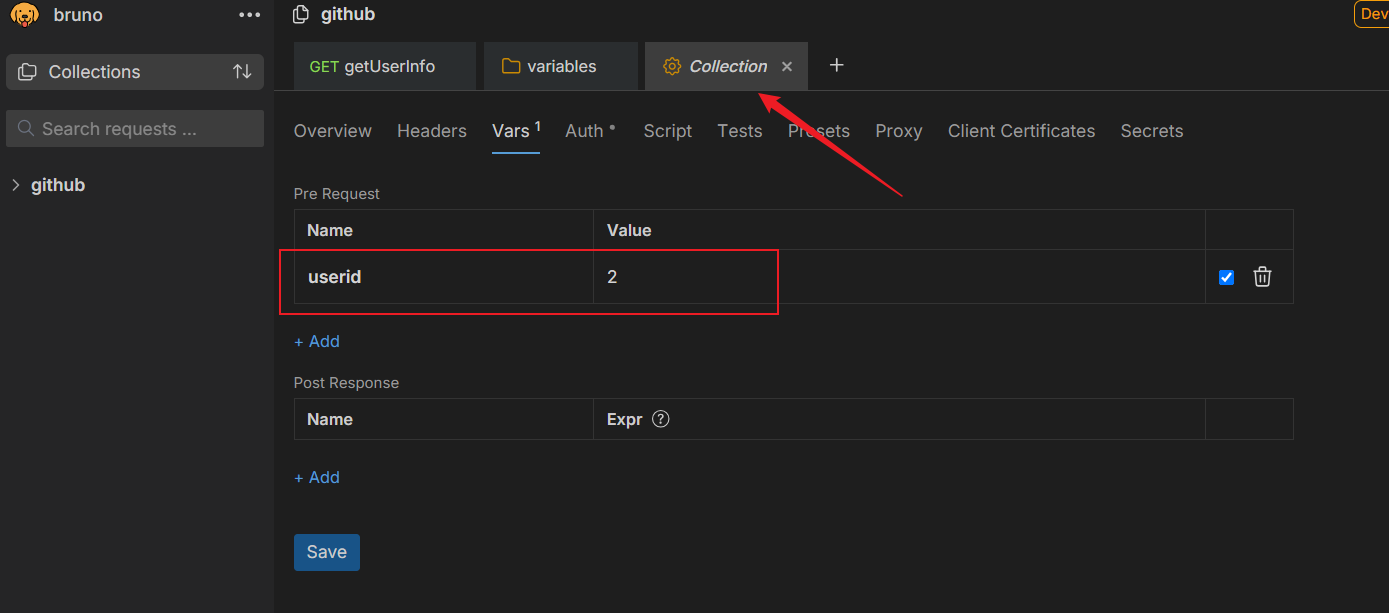Switch to the variables folder tab

561,66
